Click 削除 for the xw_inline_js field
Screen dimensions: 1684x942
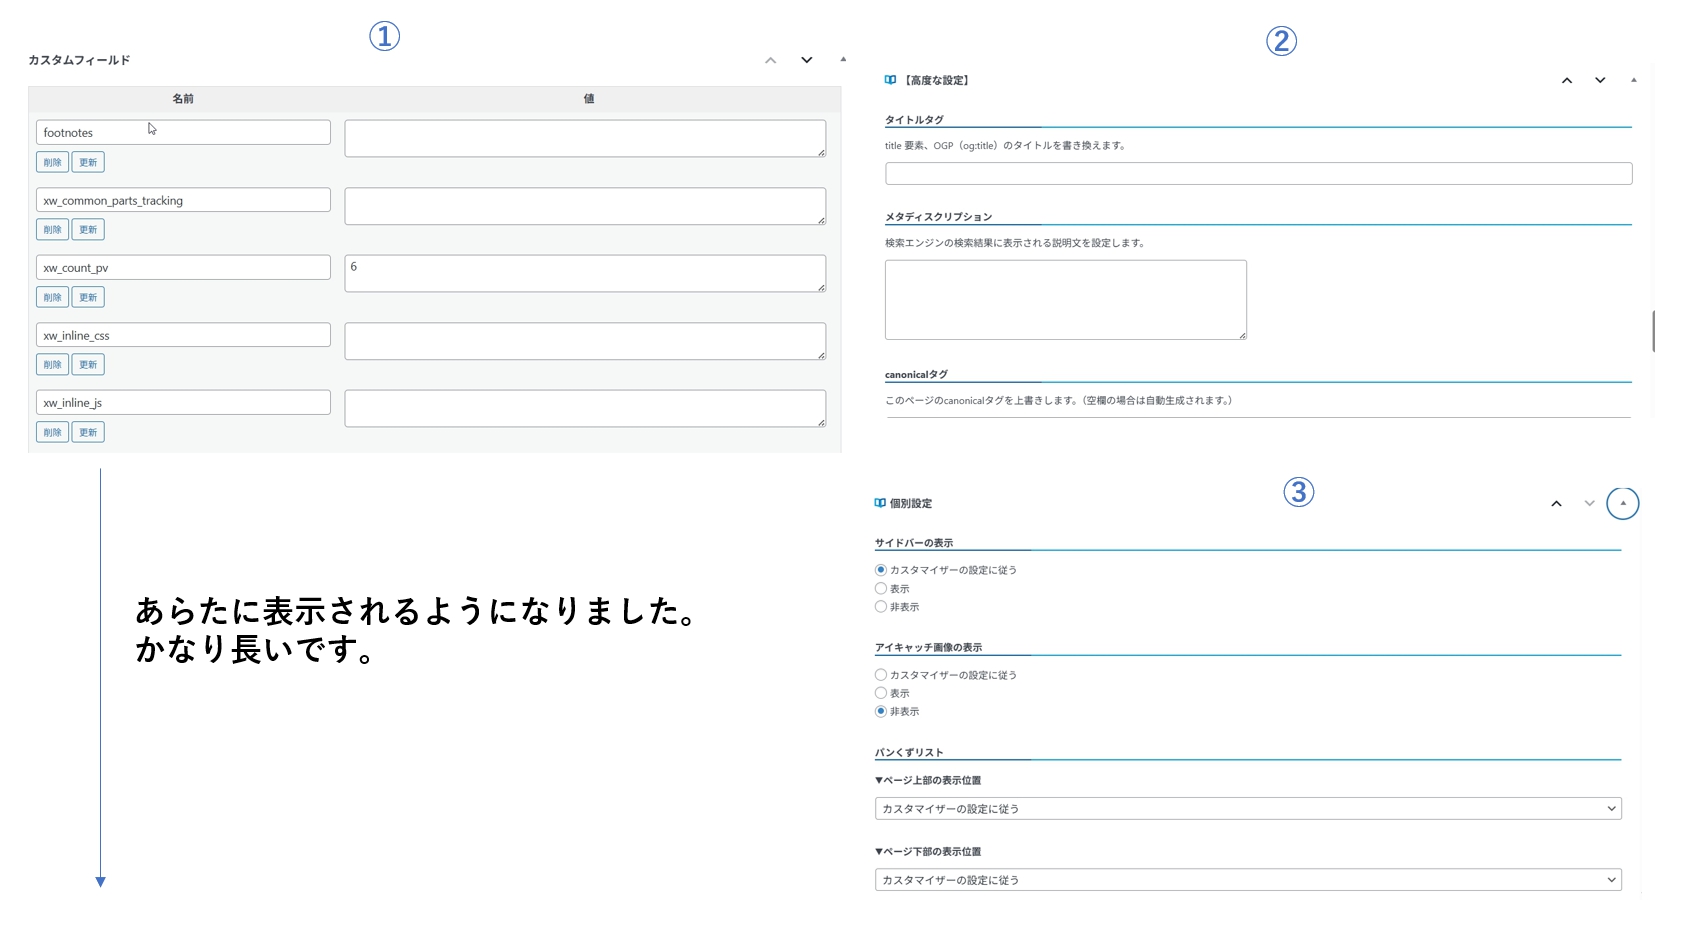pyautogui.click(x=52, y=432)
